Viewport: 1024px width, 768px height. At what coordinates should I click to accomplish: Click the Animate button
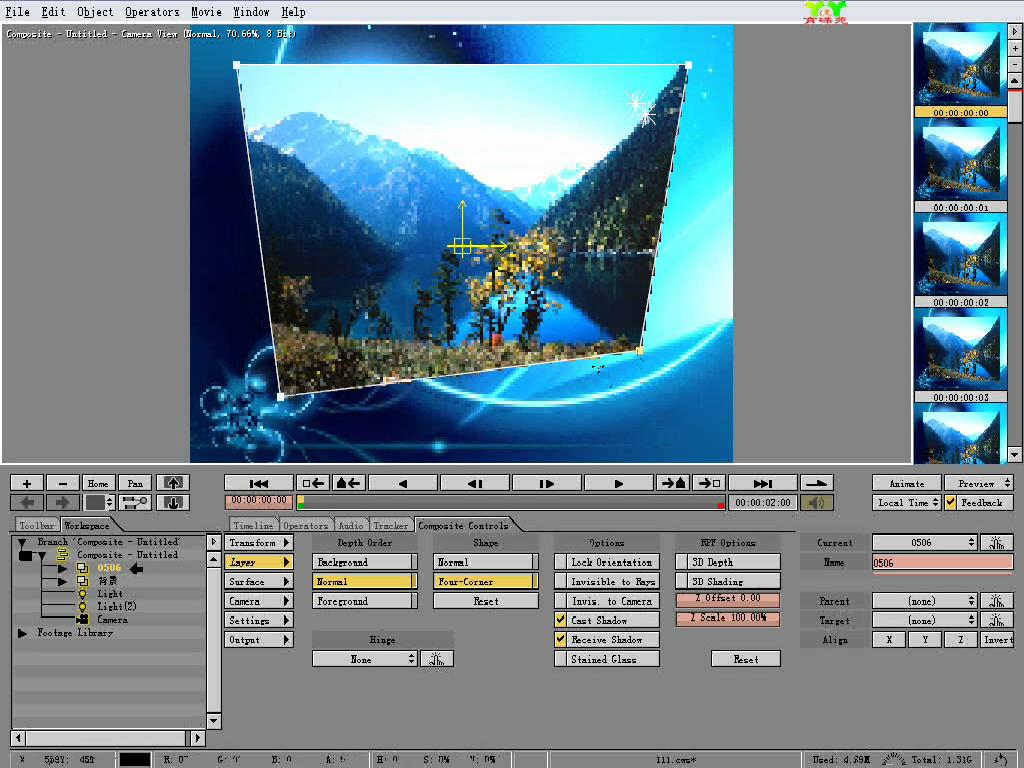pos(906,483)
